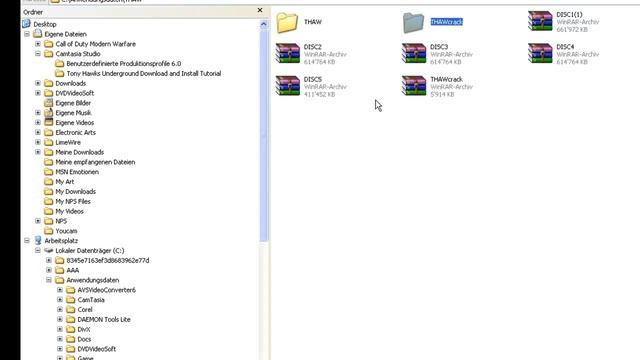Click scroll-up arrow of folder tree scrollbar
The width and height of the screenshot is (640, 360).
(264, 24)
